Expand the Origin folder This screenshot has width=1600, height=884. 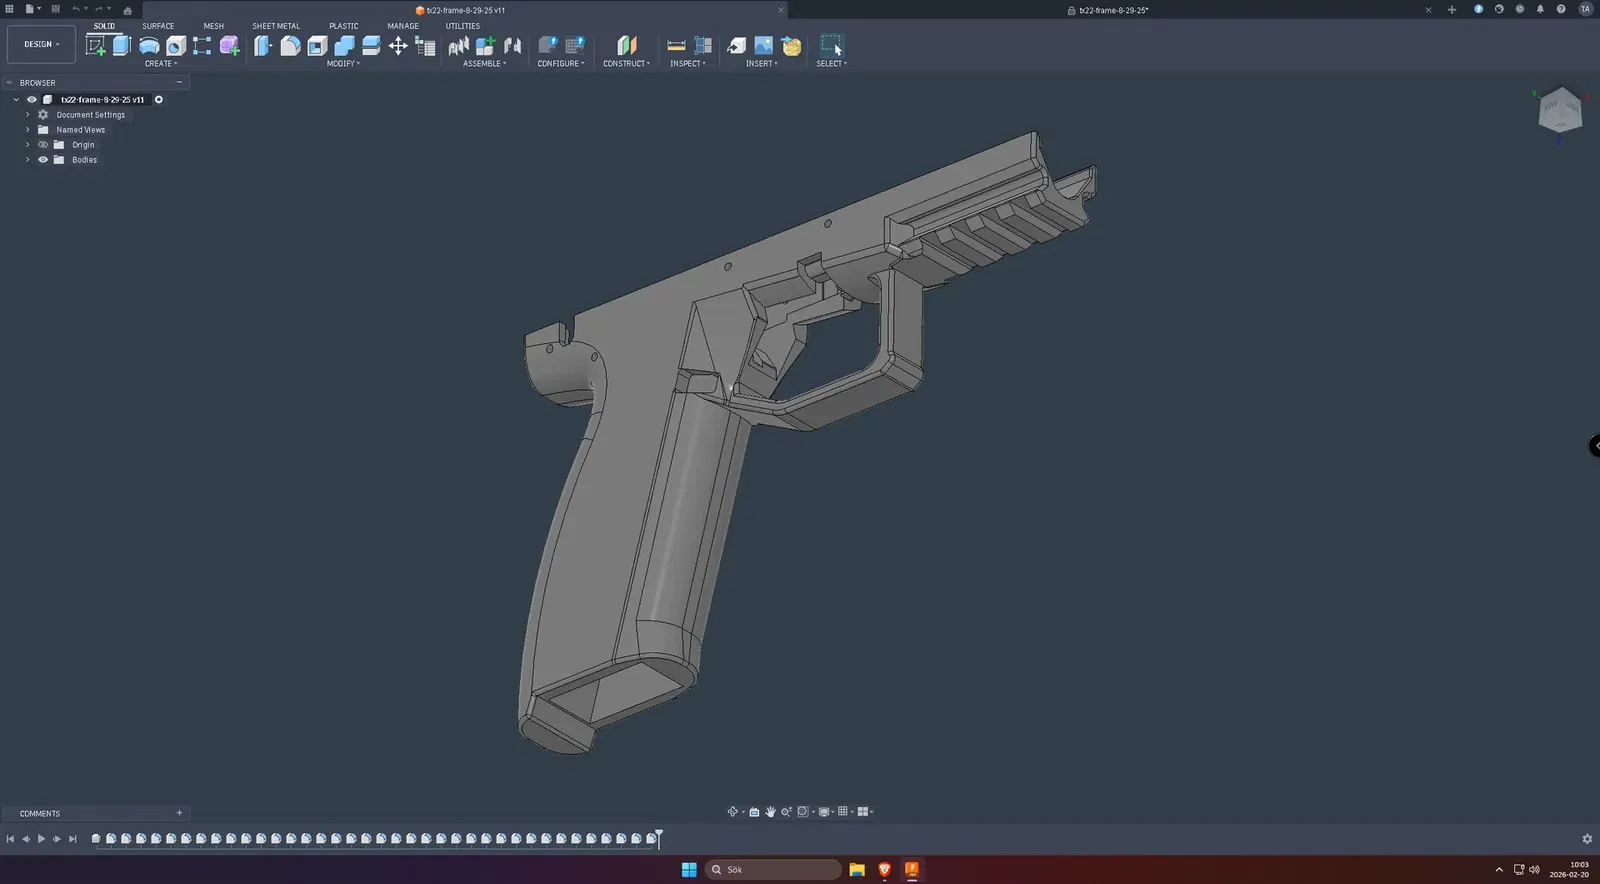coord(27,145)
